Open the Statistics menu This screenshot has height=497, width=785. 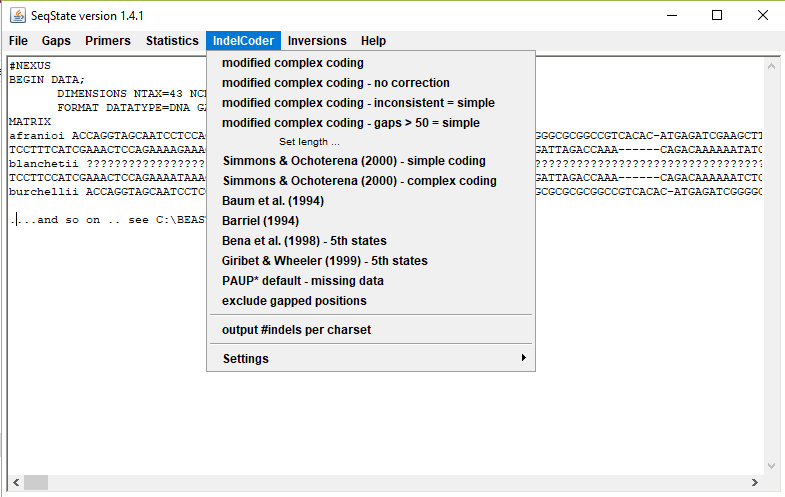point(172,41)
